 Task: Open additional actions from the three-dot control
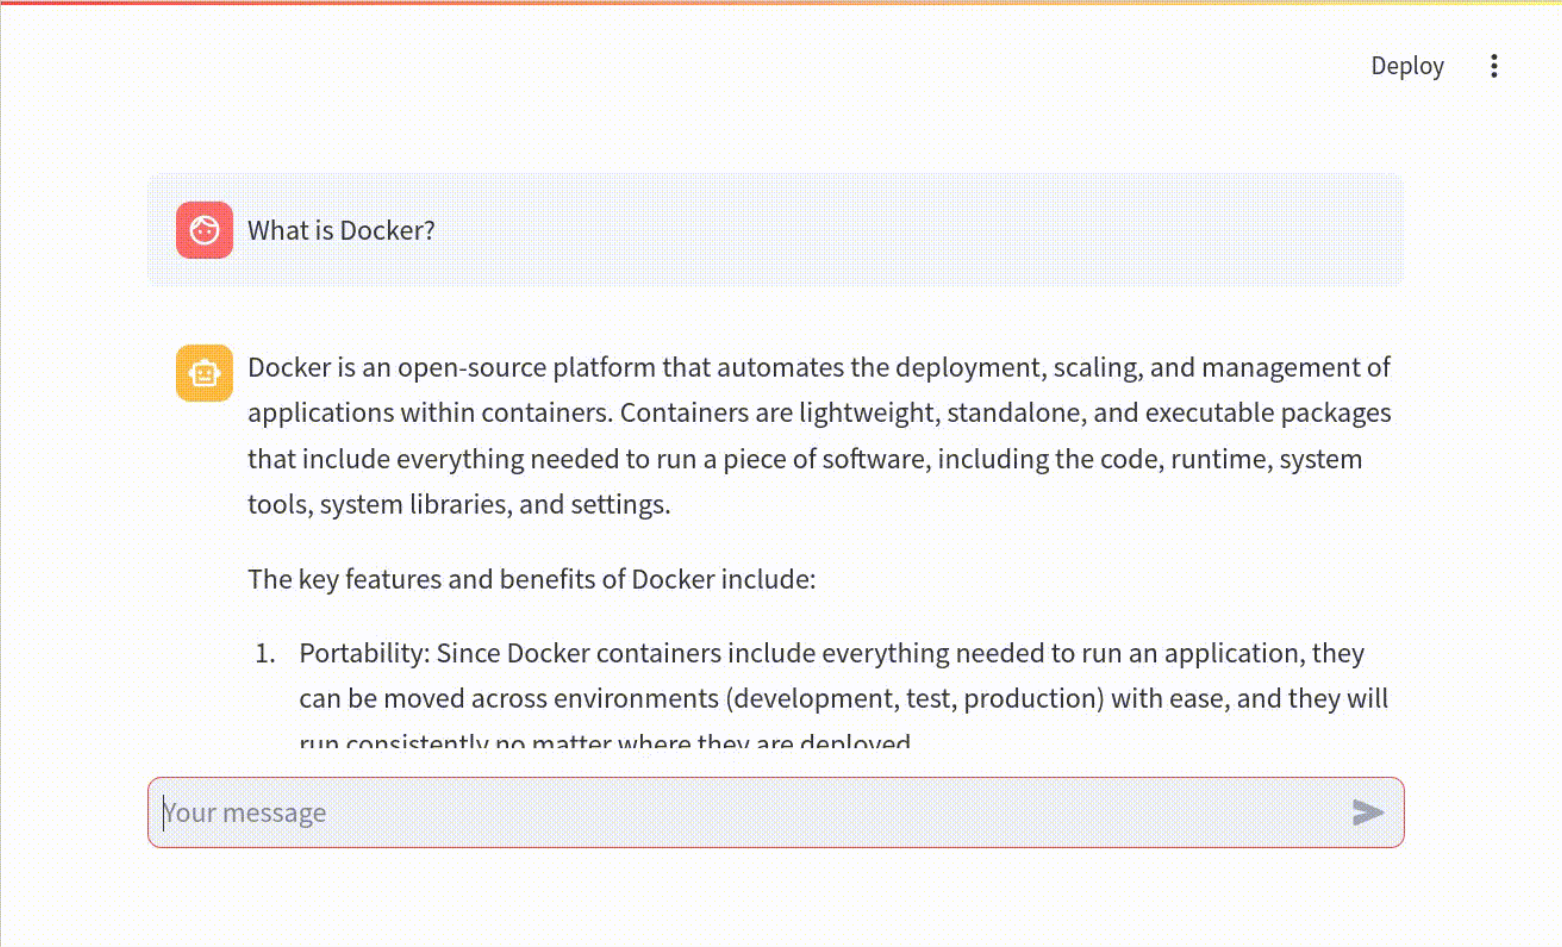(x=1493, y=66)
